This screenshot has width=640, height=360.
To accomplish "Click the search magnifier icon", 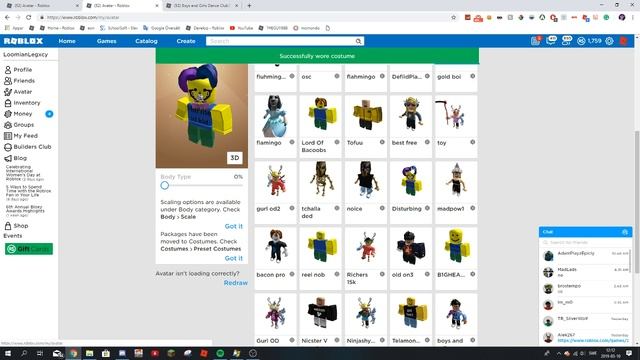I will tap(358, 41).
